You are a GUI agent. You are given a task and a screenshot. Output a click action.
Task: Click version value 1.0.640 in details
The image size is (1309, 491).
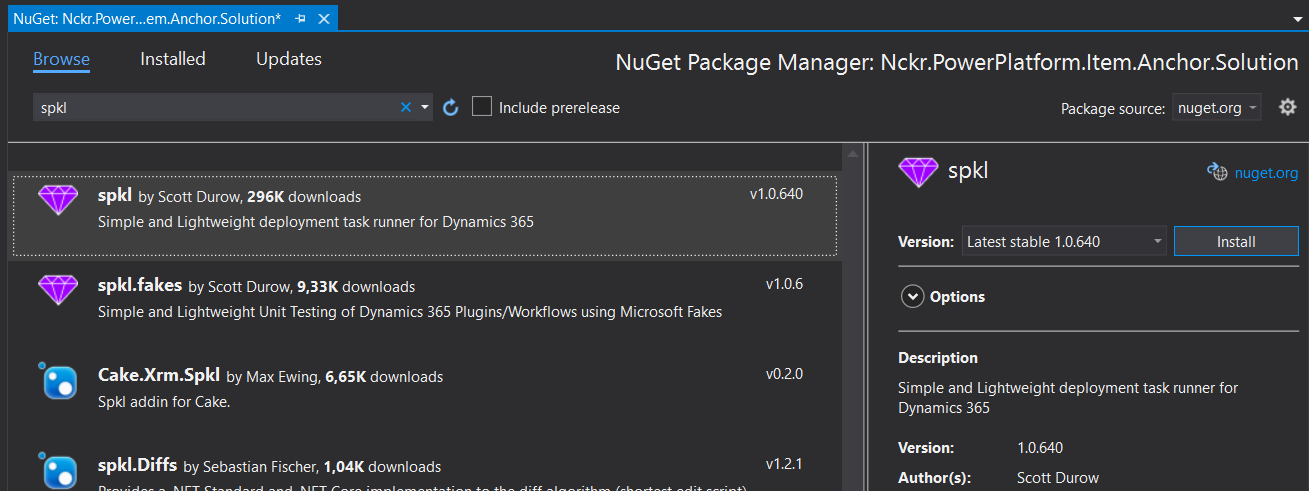[x=1040, y=448]
